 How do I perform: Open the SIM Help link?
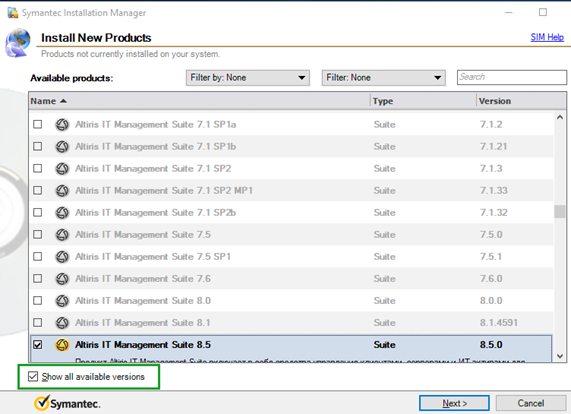pos(547,37)
